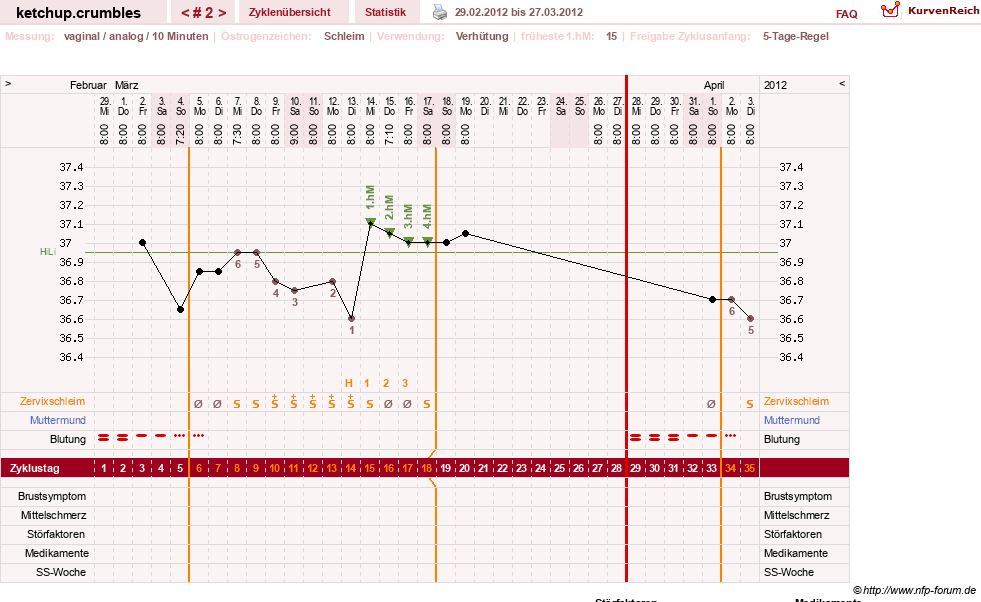Click the Zervixschleim label on the right
This screenshot has width=981, height=602.
796,401
